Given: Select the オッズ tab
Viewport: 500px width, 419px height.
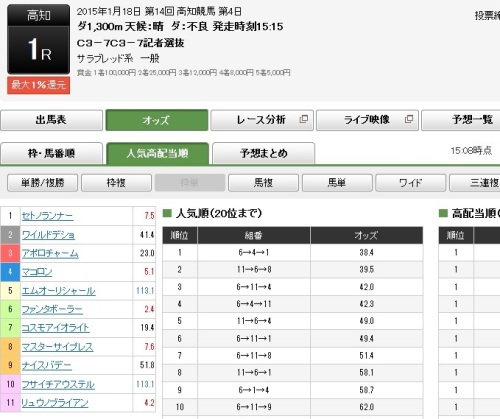Looking at the screenshot, I should coord(157,120).
